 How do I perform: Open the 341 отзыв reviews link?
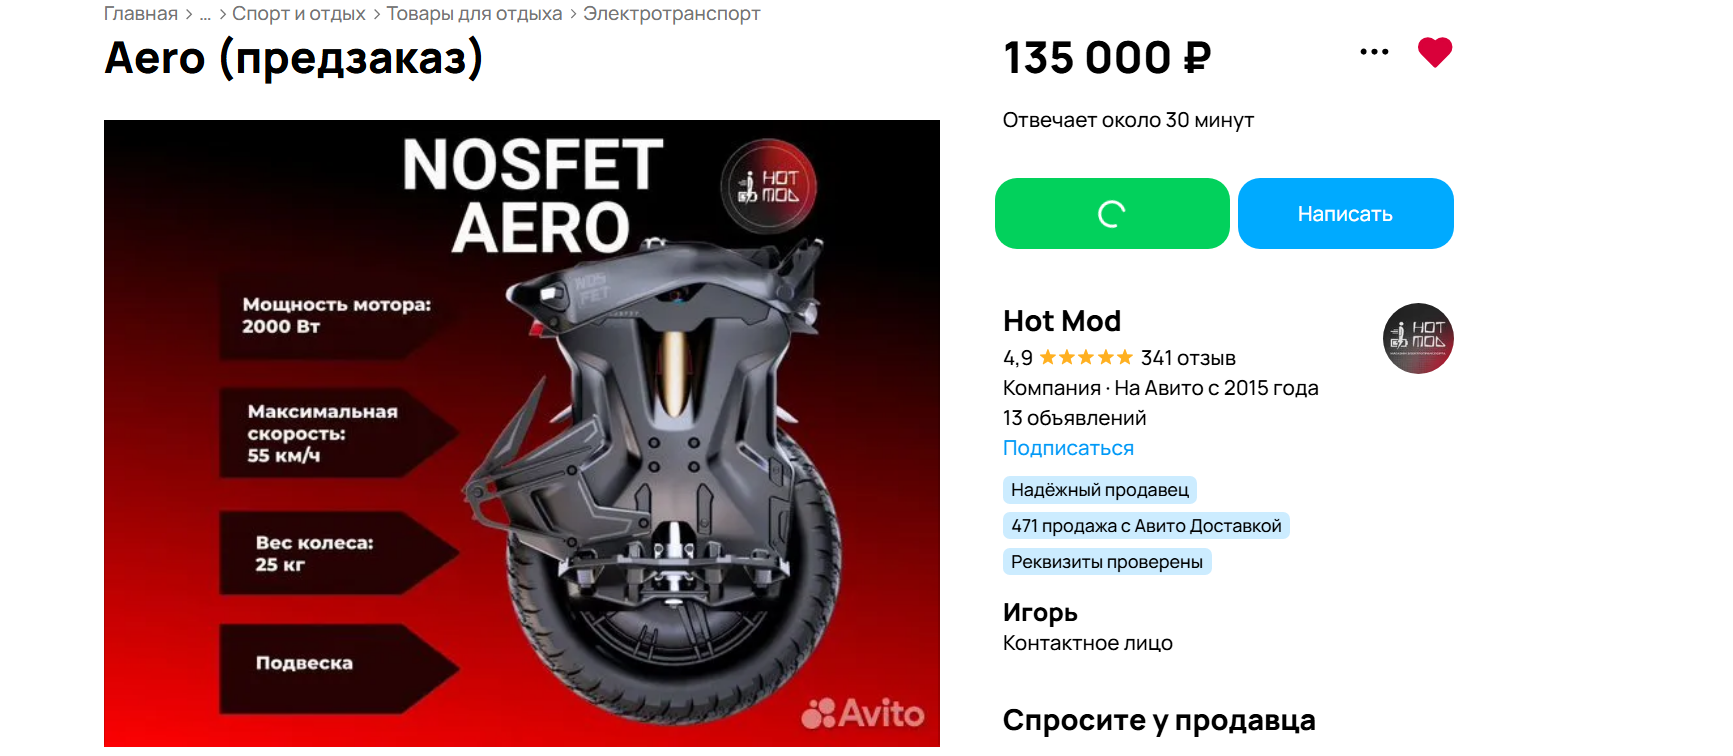tap(1188, 358)
